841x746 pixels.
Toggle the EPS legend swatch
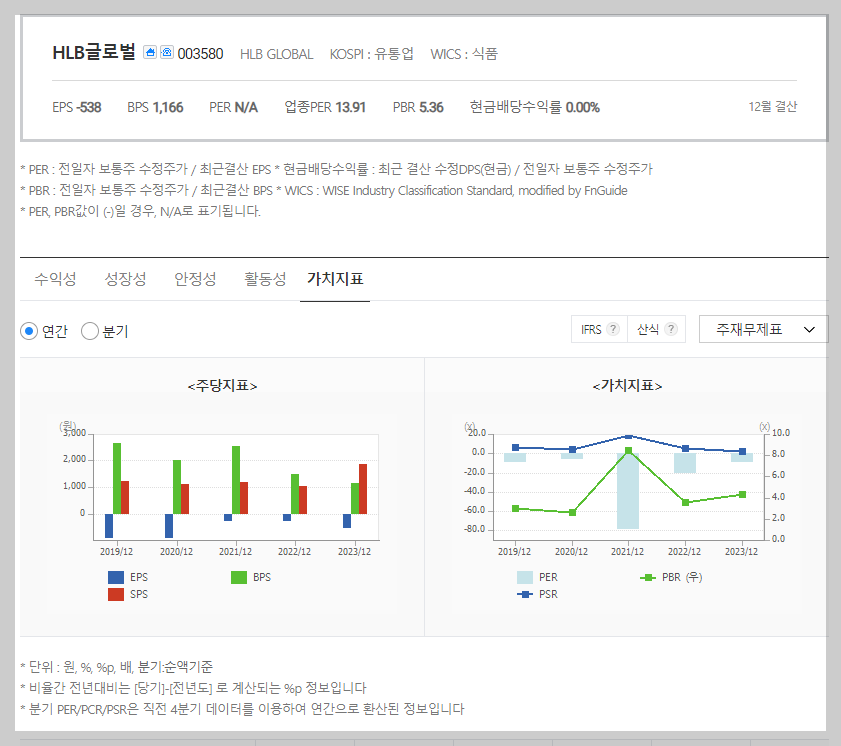(116, 577)
